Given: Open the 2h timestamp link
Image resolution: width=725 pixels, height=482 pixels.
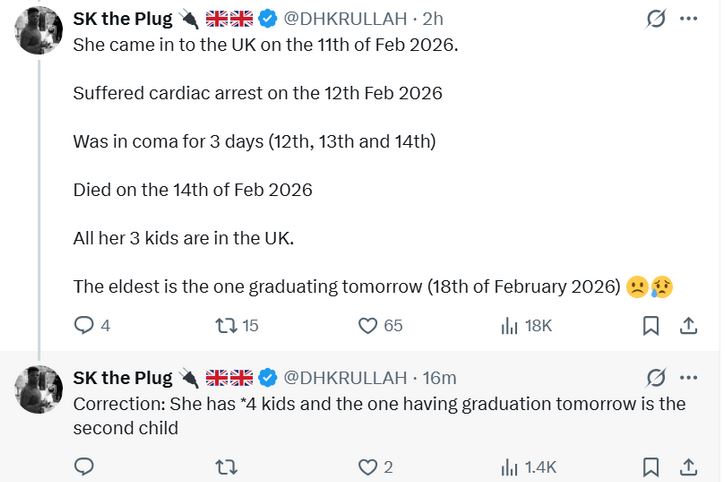Looking at the screenshot, I should tap(433, 19).
